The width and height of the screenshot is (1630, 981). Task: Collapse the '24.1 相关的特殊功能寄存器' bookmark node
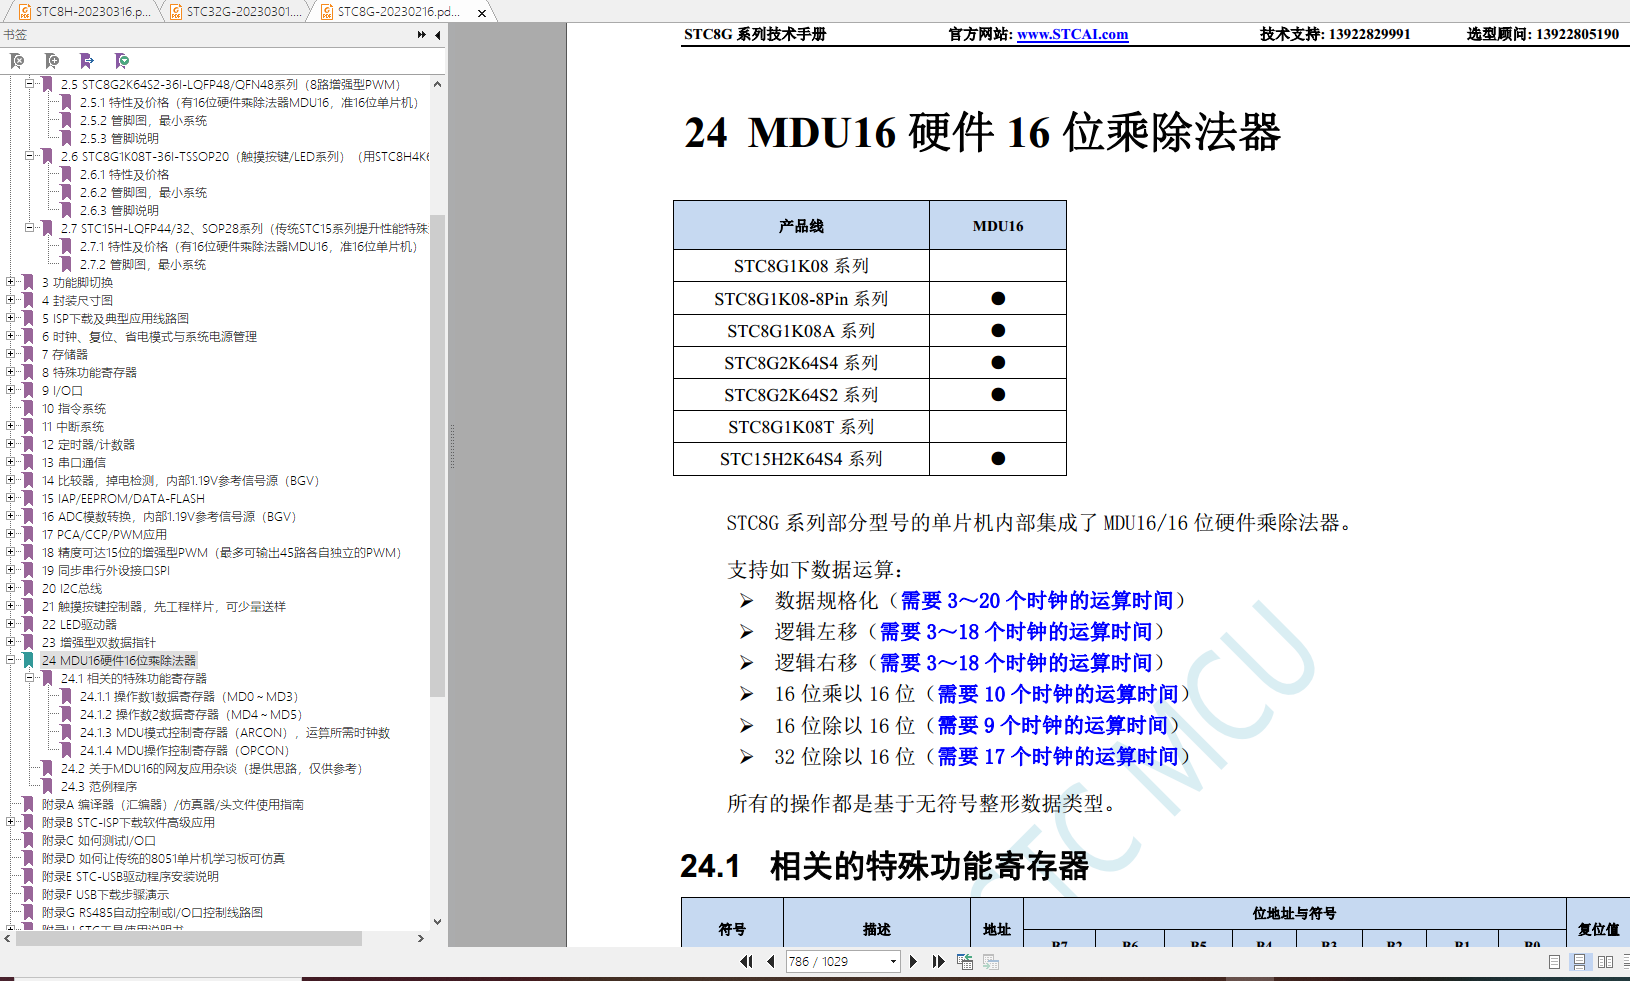[x=30, y=678]
